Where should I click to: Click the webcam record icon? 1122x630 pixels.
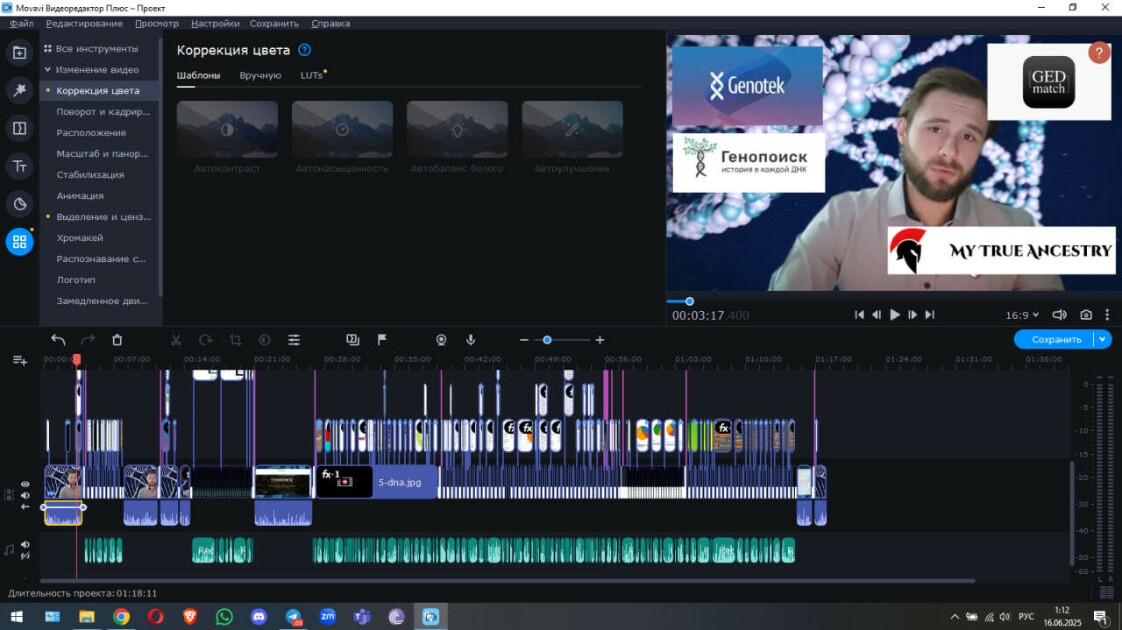(x=442, y=340)
